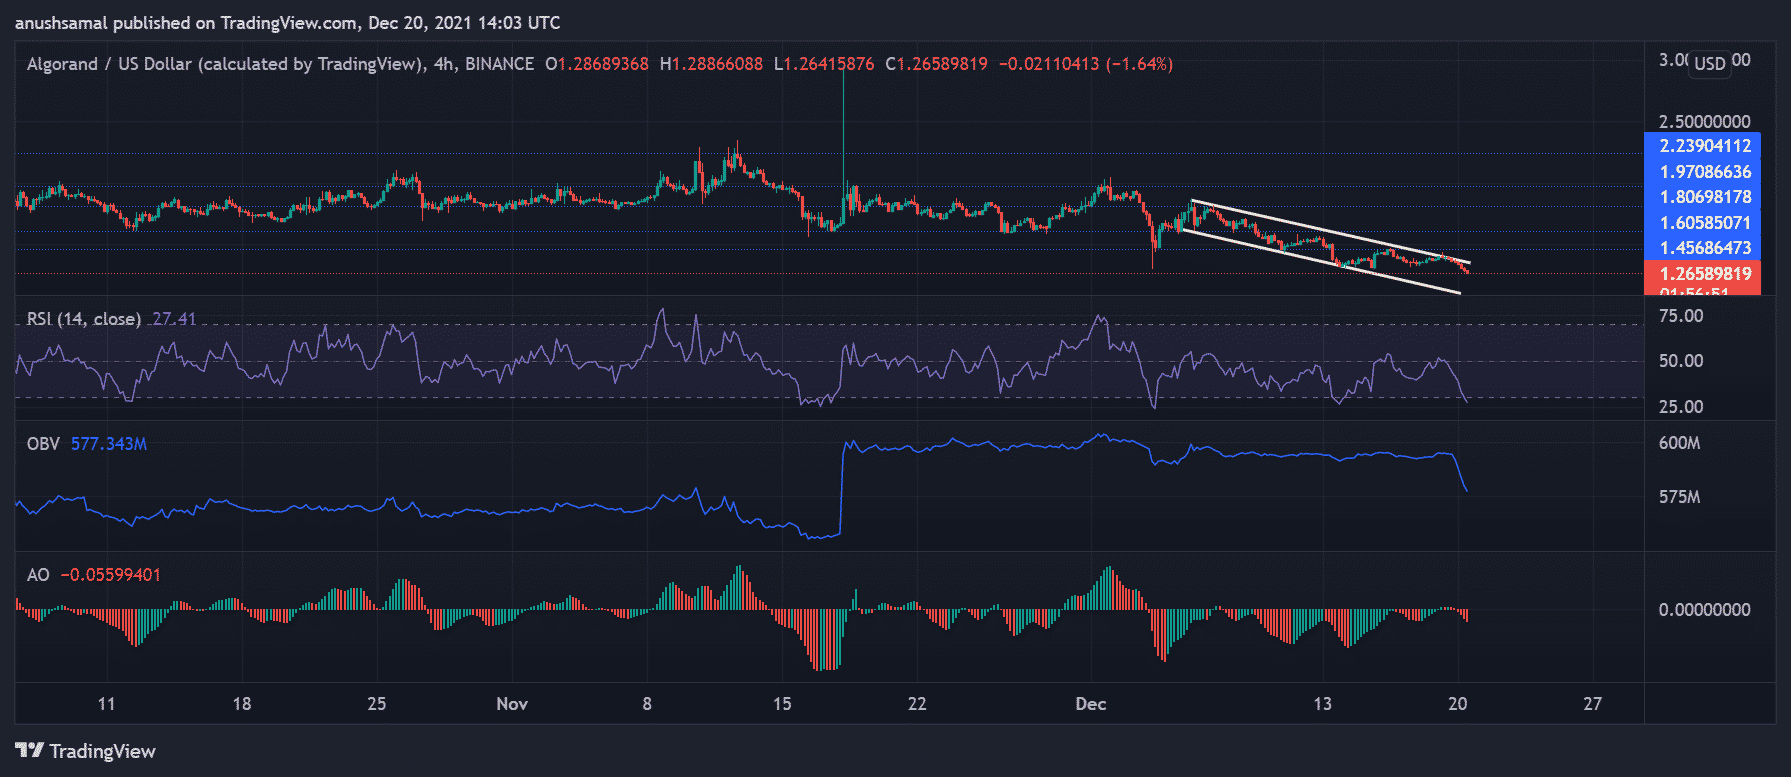This screenshot has width=1791, height=777.
Task: Click the red current price label 1.26589819
Action: (1704, 273)
